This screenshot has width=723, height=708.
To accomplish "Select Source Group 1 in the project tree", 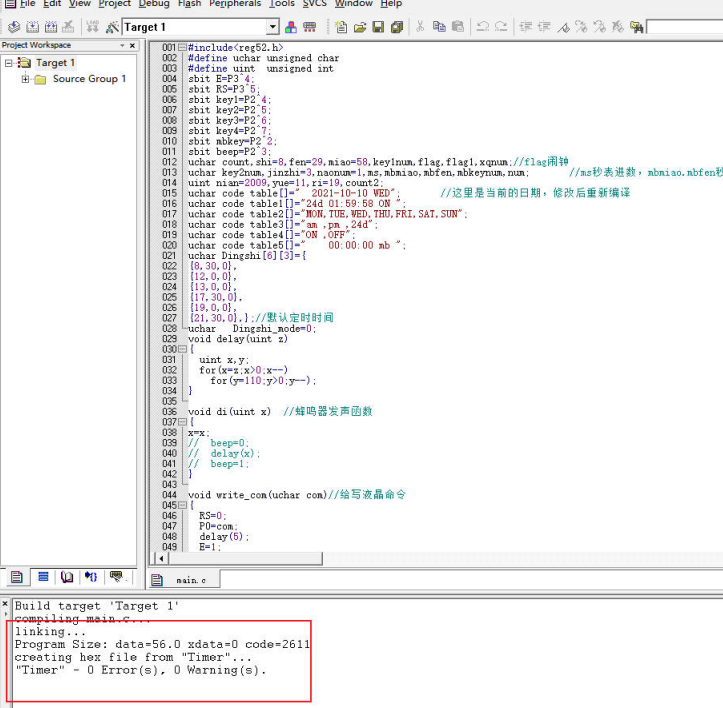I will pyautogui.click(x=89, y=79).
